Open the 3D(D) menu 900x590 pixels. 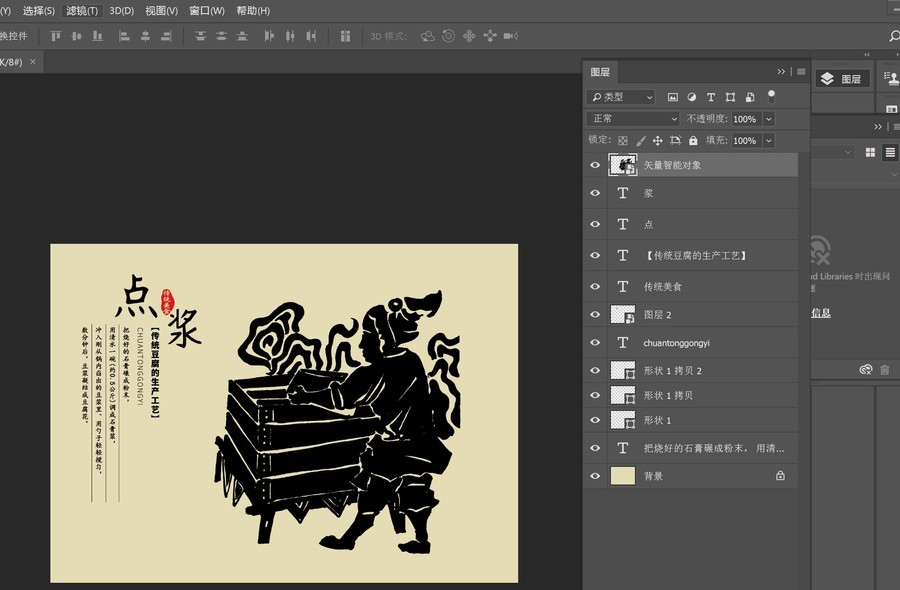coord(122,11)
